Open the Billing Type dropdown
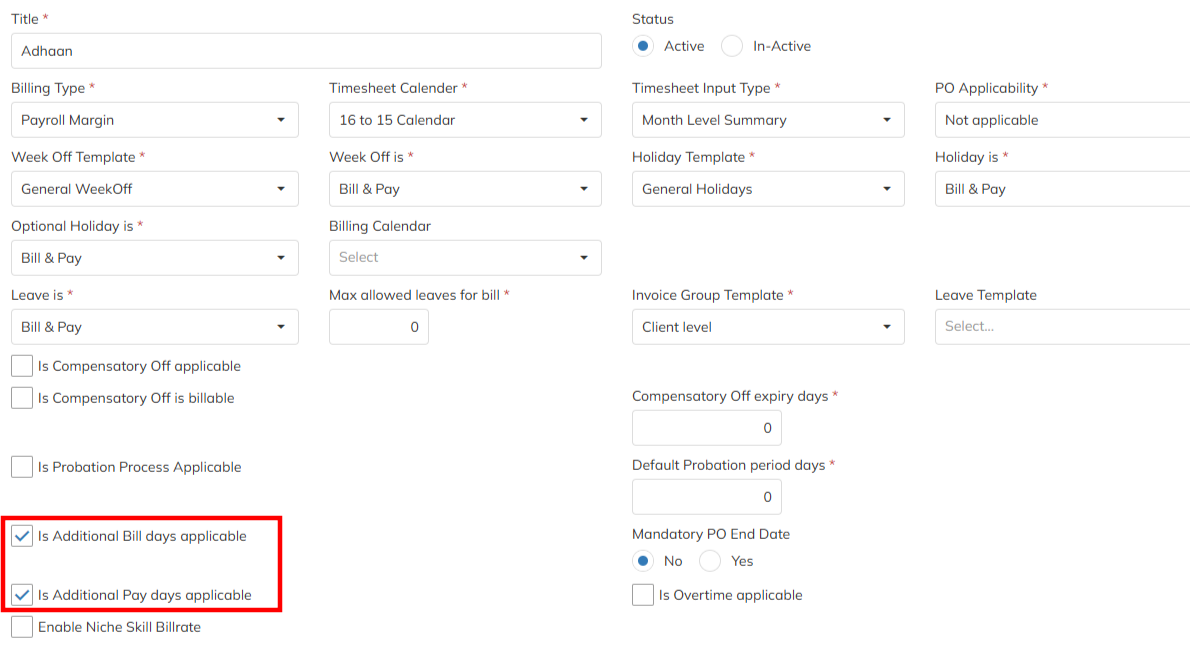 pyautogui.click(x=154, y=120)
